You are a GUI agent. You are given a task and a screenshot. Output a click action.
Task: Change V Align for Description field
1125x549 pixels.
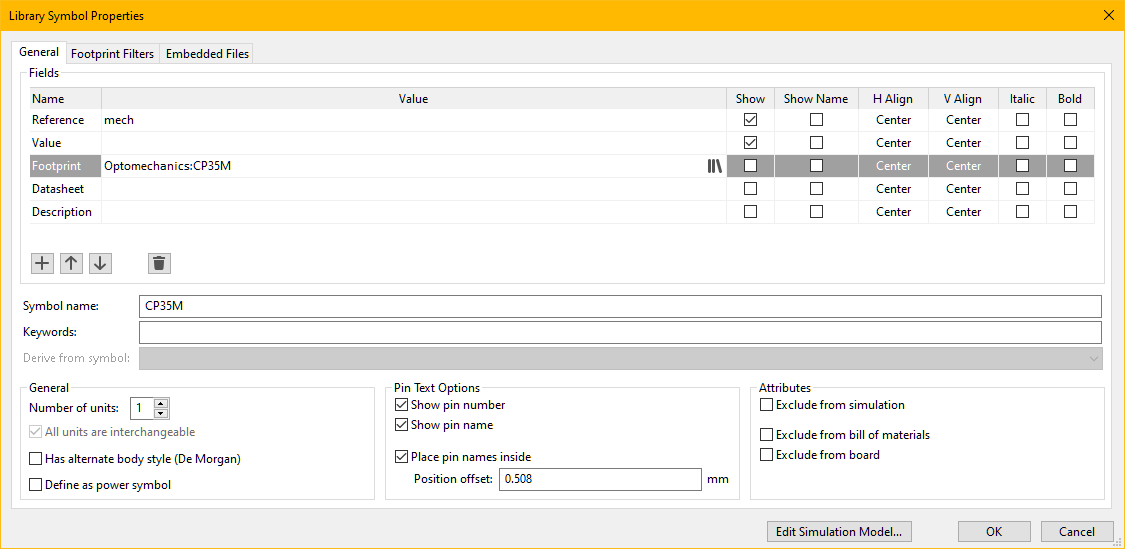pos(963,212)
